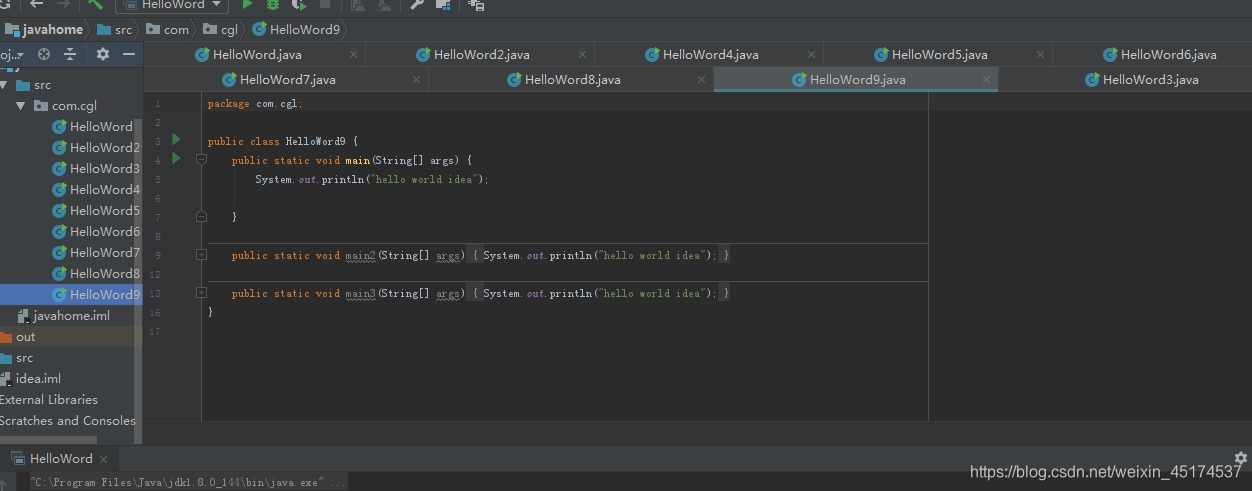Screen dimensions: 1252x491
Task: Collapse the main method fold marker
Action: point(201,159)
